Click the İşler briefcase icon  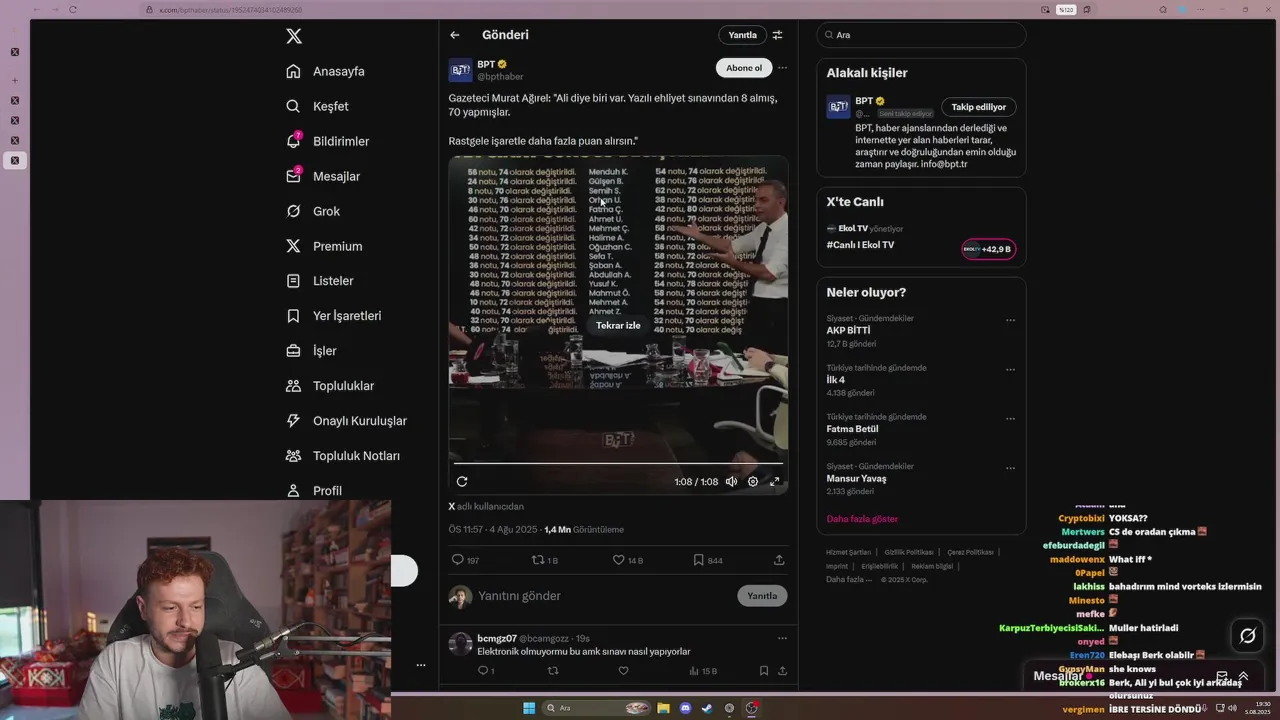(x=293, y=351)
